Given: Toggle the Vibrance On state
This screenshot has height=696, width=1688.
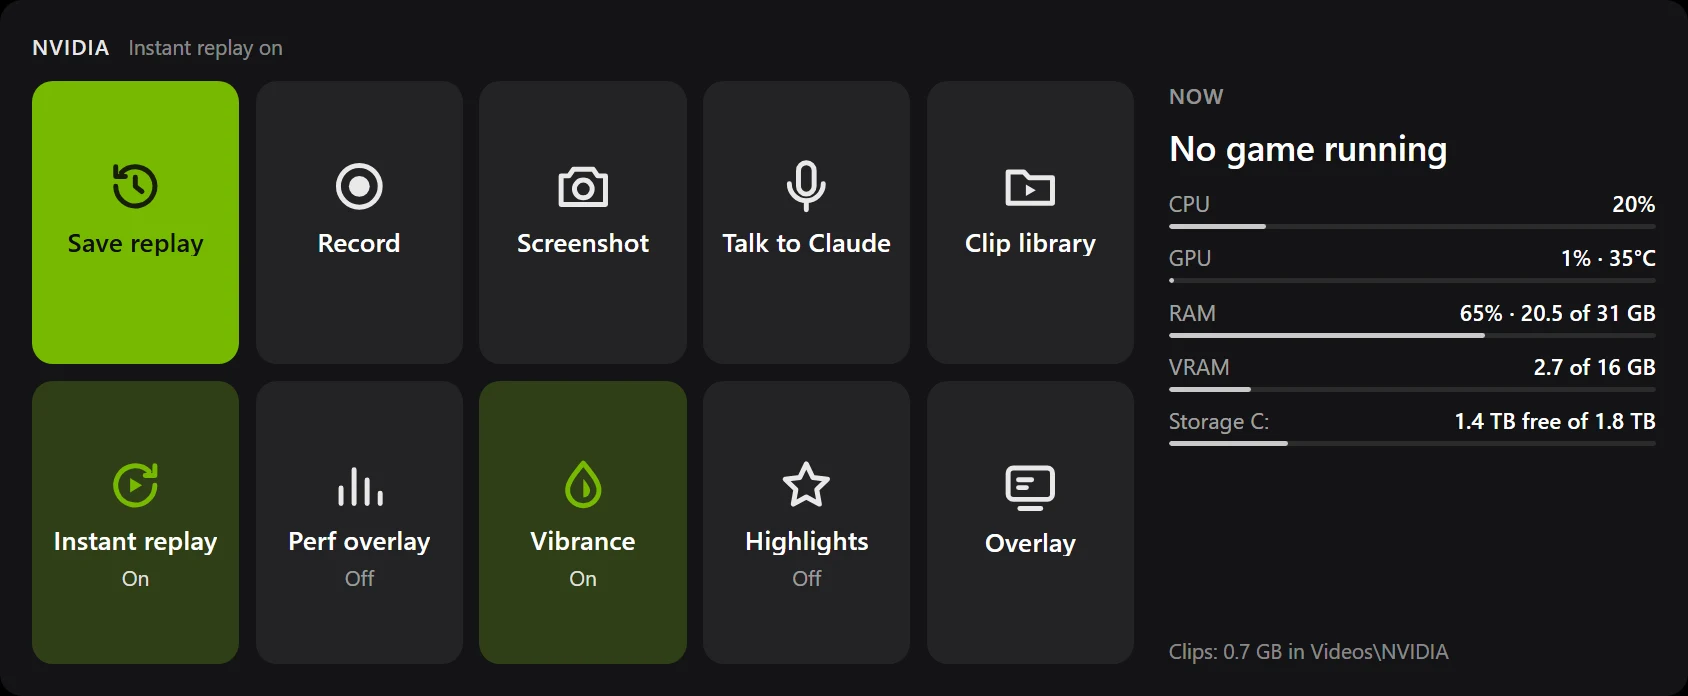Looking at the screenshot, I should coord(583,579).
